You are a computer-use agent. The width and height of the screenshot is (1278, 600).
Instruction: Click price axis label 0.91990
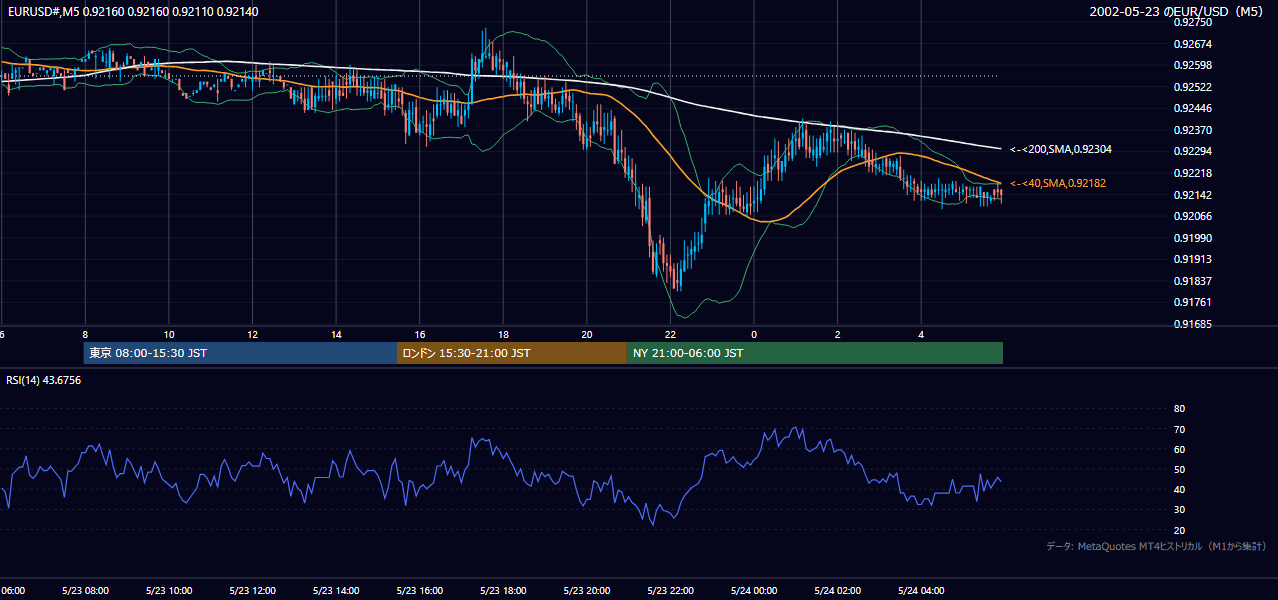point(1193,238)
